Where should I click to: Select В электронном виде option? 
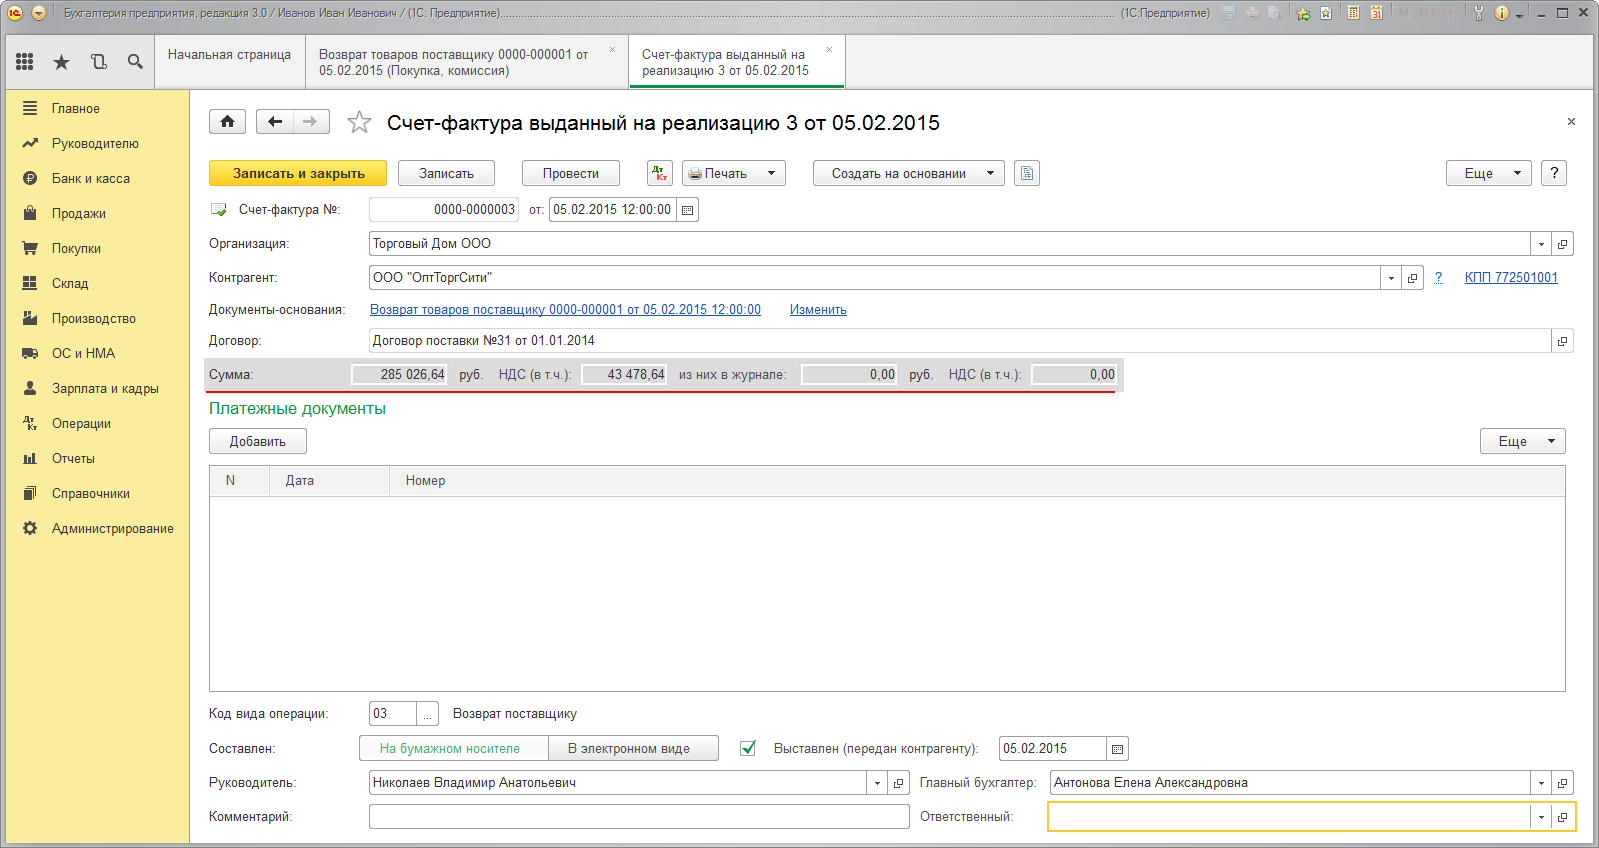[x=633, y=748]
